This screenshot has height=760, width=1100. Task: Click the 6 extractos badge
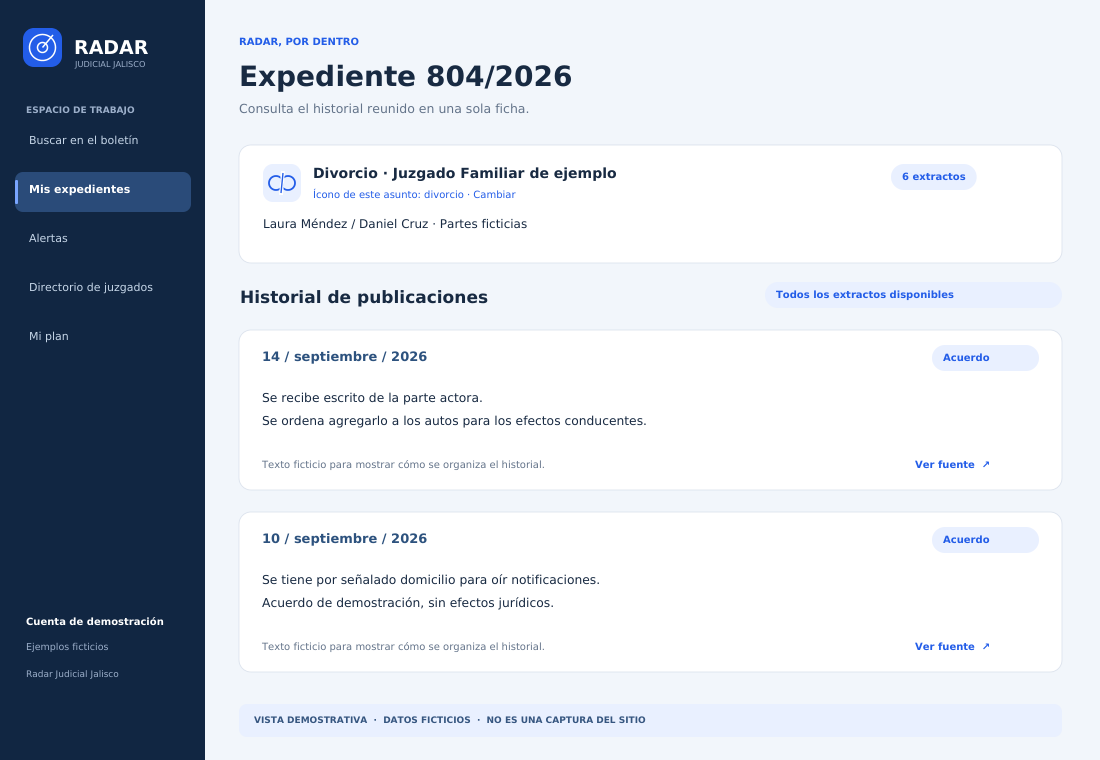pos(933,177)
